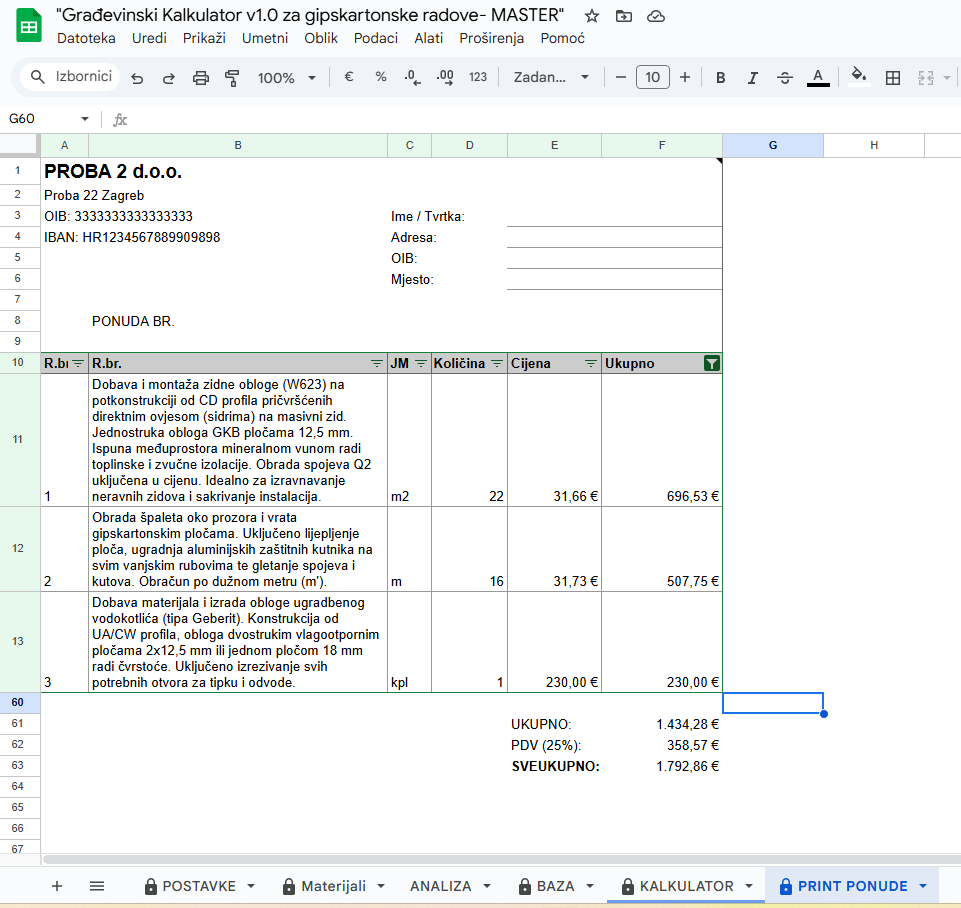Click the borders grid icon

(x=893, y=78)
